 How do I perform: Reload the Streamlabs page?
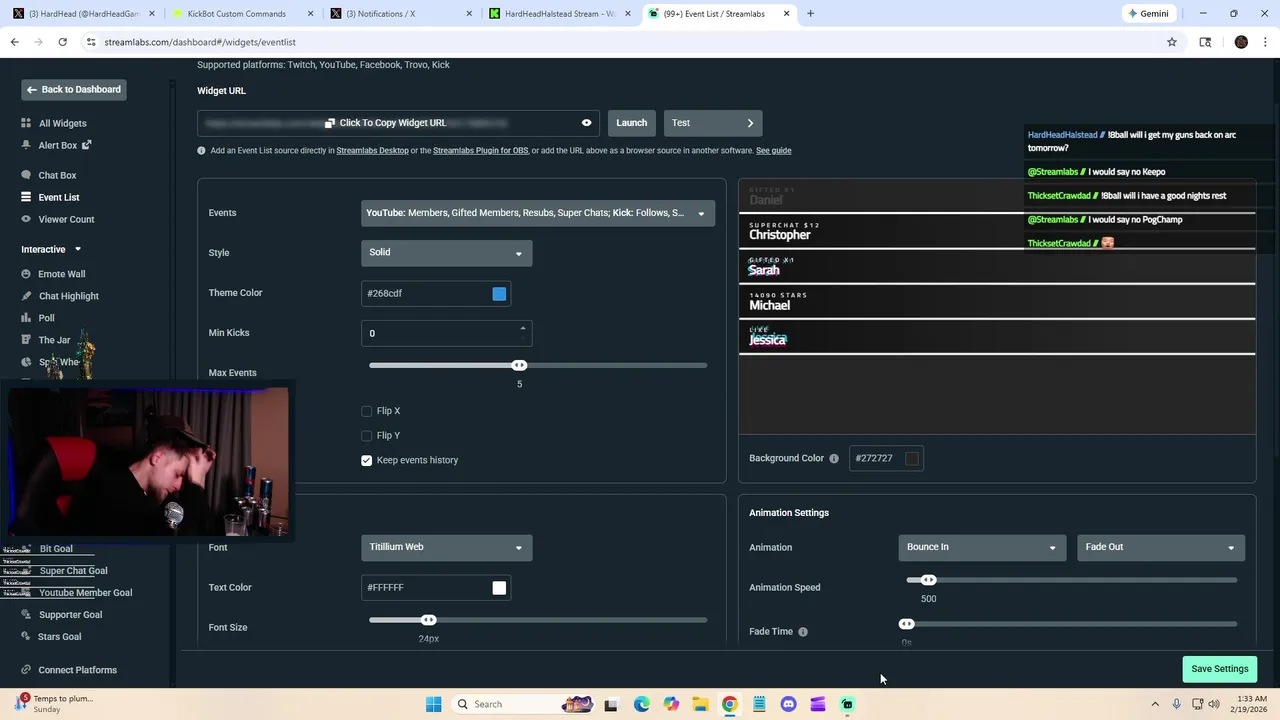tap(62, 42)
